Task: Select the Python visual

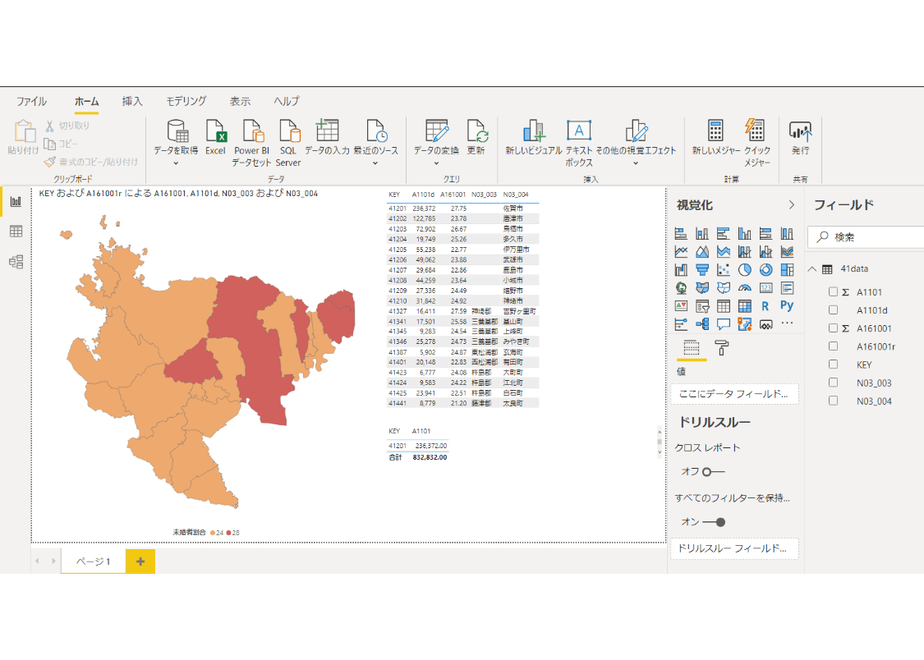Action: (x=787, y=306)
